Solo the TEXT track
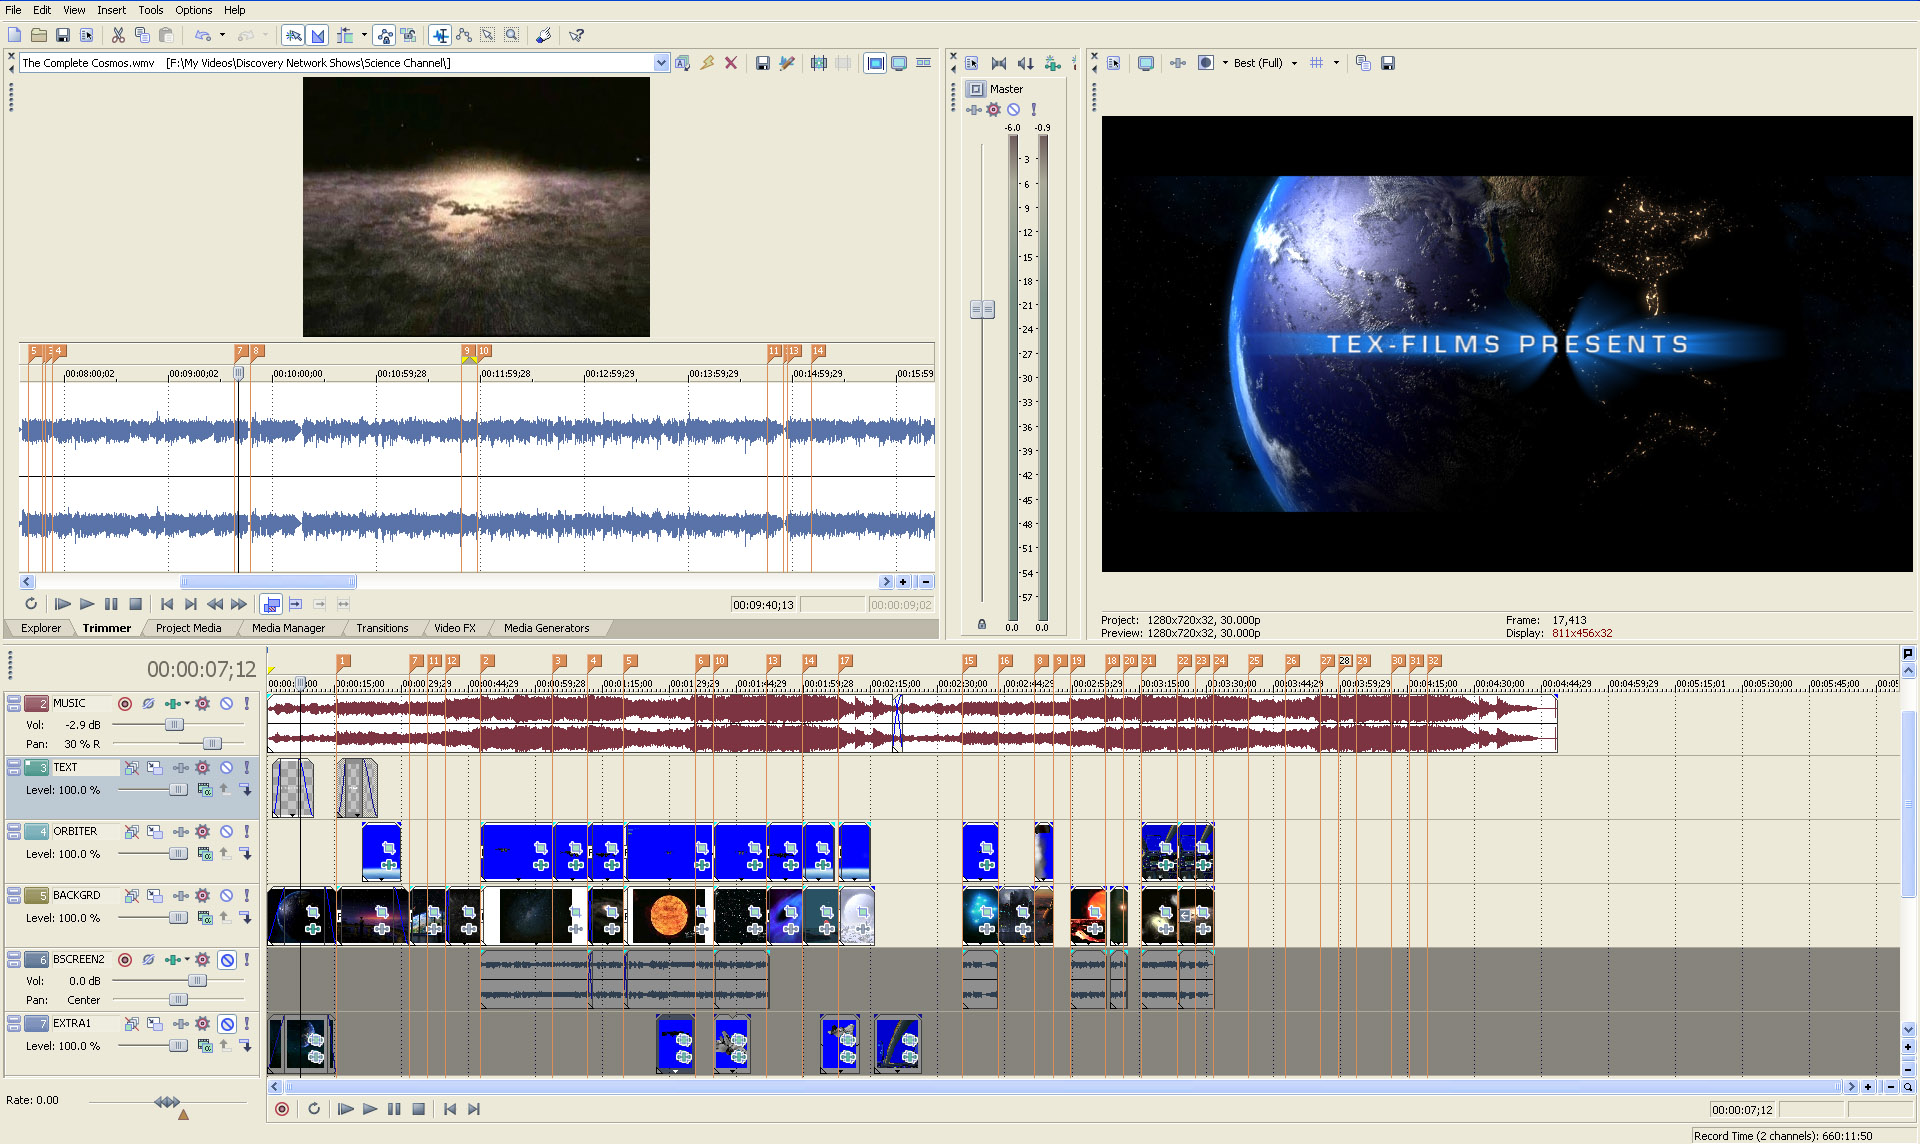 247,768
